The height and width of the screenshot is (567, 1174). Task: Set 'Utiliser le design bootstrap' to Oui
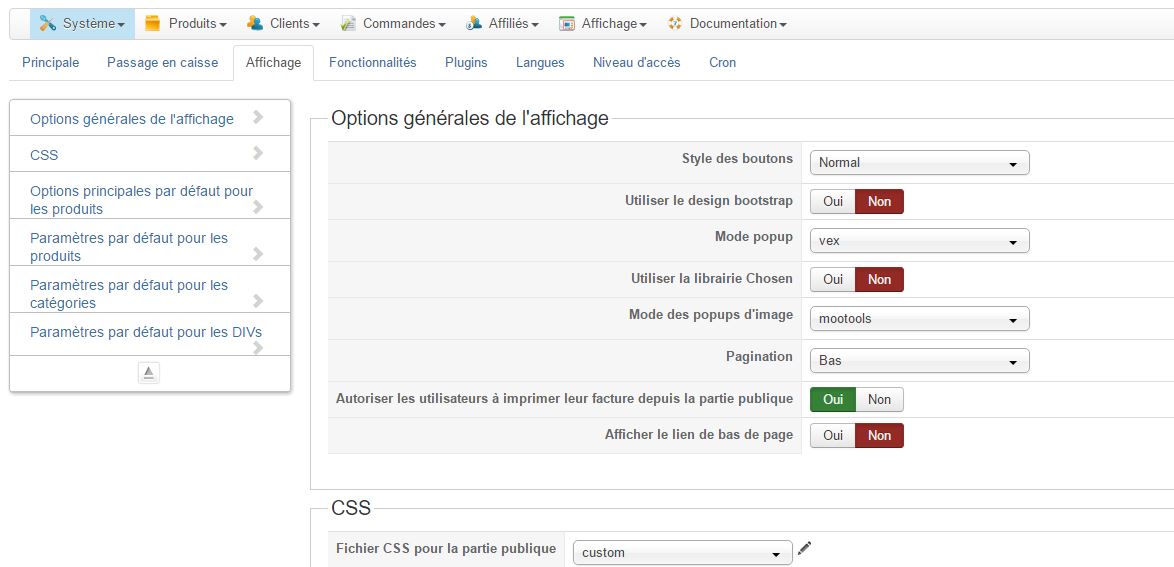tap(833, 201)
